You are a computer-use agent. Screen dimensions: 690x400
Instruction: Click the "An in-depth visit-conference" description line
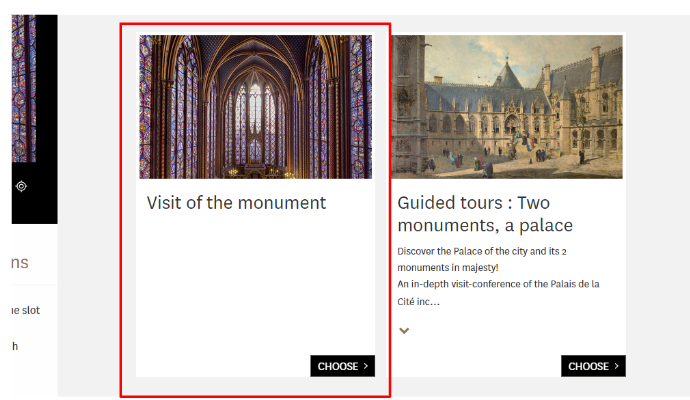[498, 284]
